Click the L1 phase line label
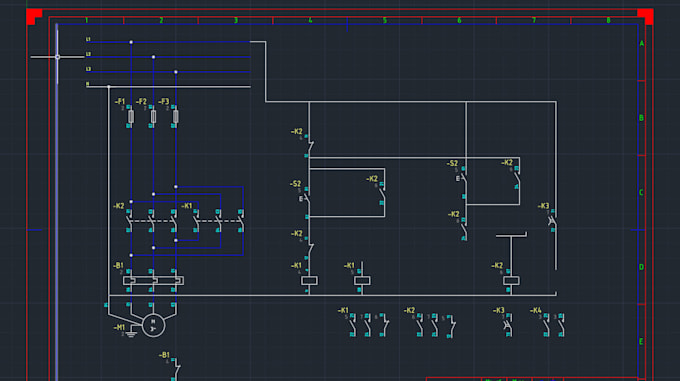The width and height of the screenshot is (680, 381). tap(88, 39)
